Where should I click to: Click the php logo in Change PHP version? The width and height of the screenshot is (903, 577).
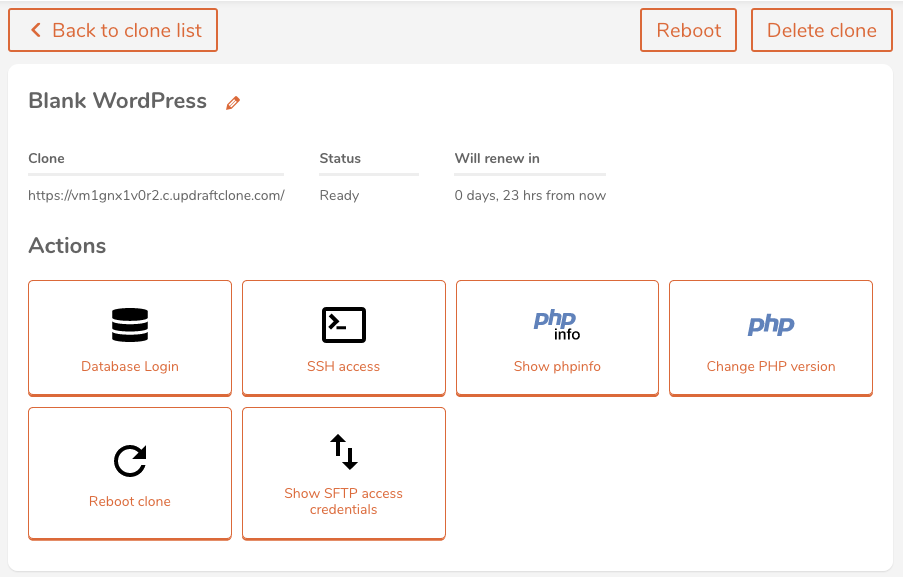[771, 325]
